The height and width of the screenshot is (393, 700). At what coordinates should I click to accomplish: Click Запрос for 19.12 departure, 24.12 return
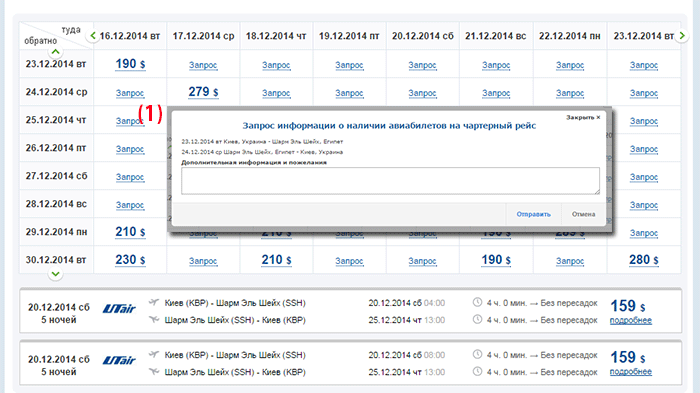pyautogui.click(x=350, y=93)
